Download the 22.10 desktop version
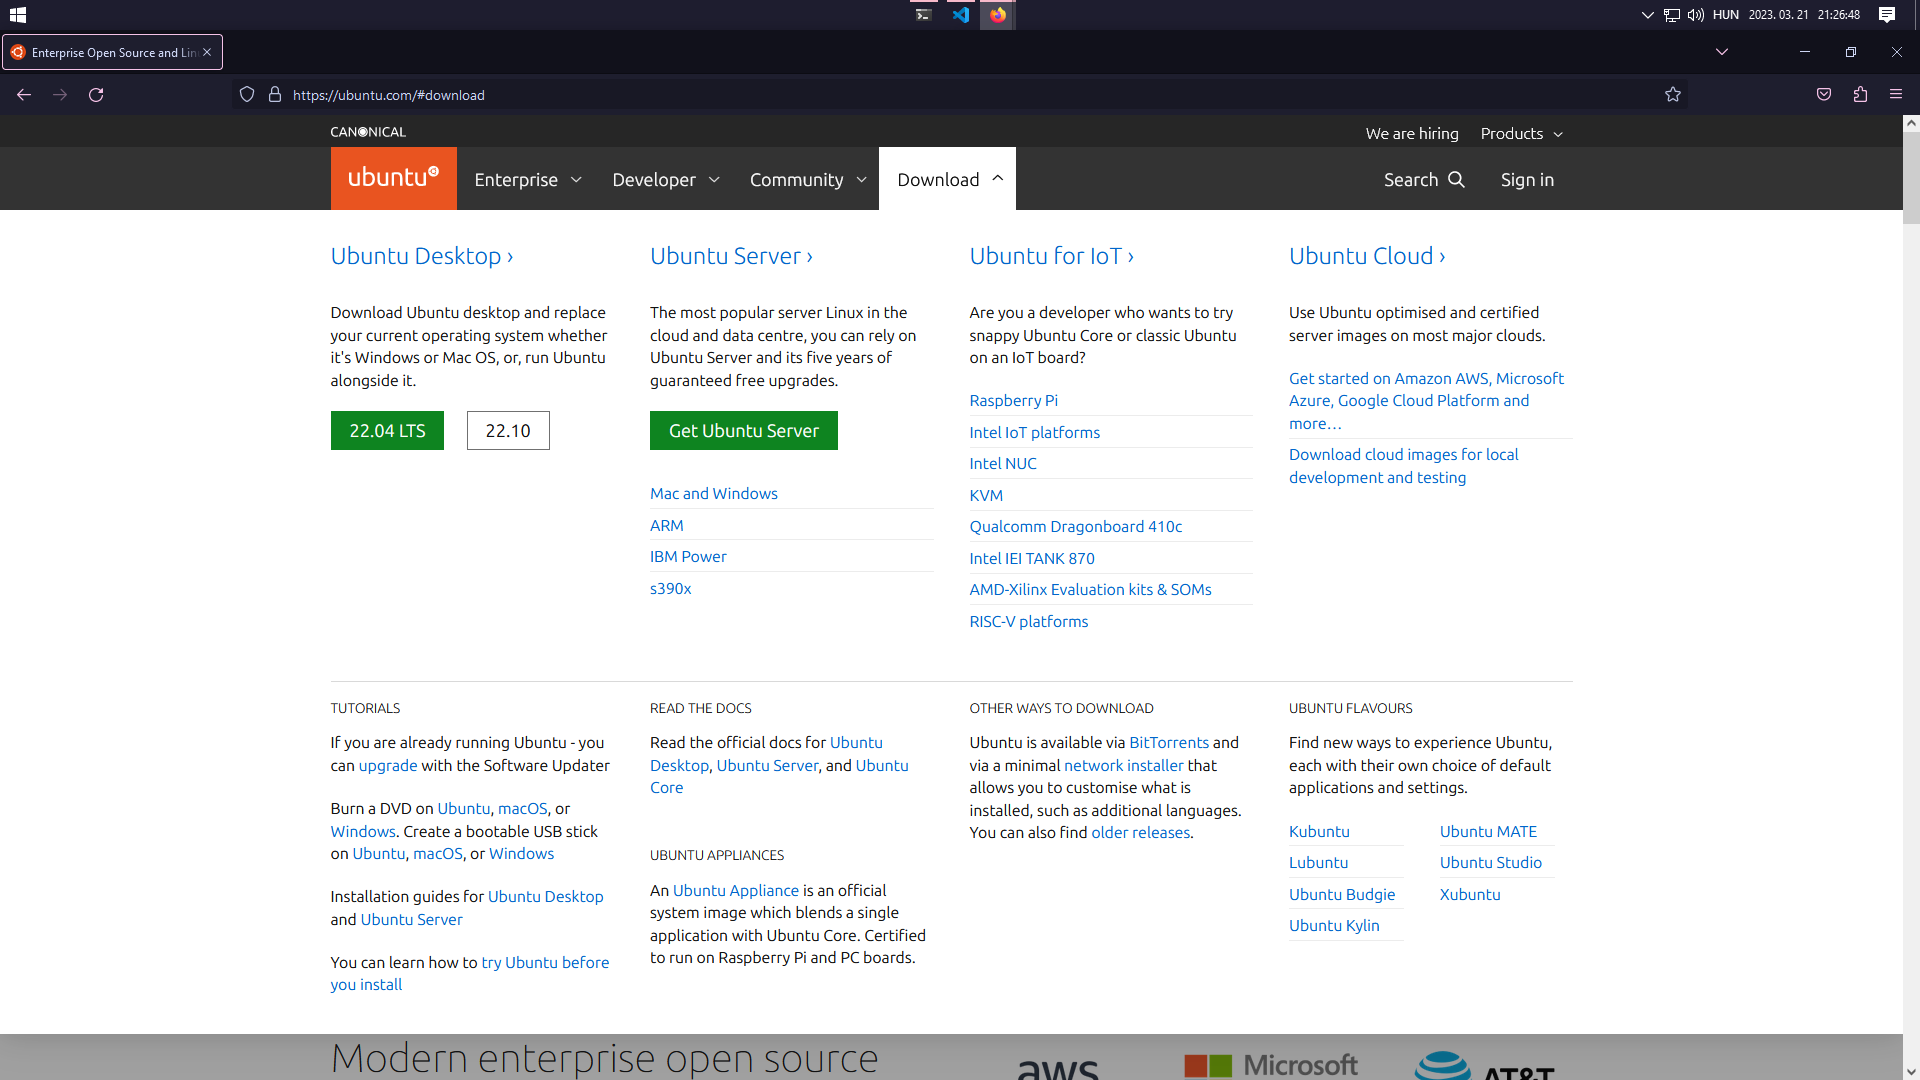Screen dimensions: 1920x1080 coord(508,431)
